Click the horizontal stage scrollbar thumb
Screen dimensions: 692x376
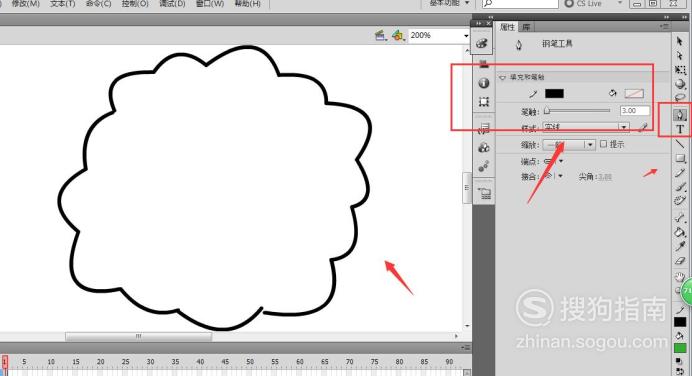tap(139, 336)
